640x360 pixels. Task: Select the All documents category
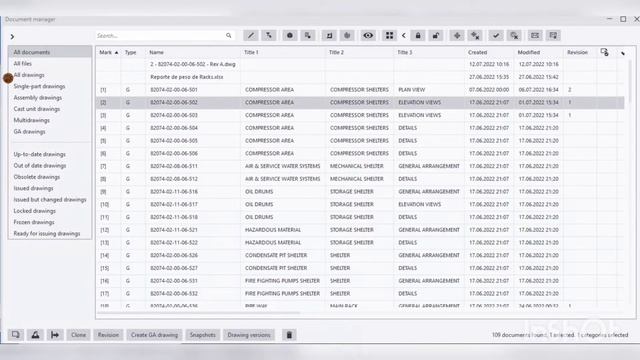click(50, 52)
